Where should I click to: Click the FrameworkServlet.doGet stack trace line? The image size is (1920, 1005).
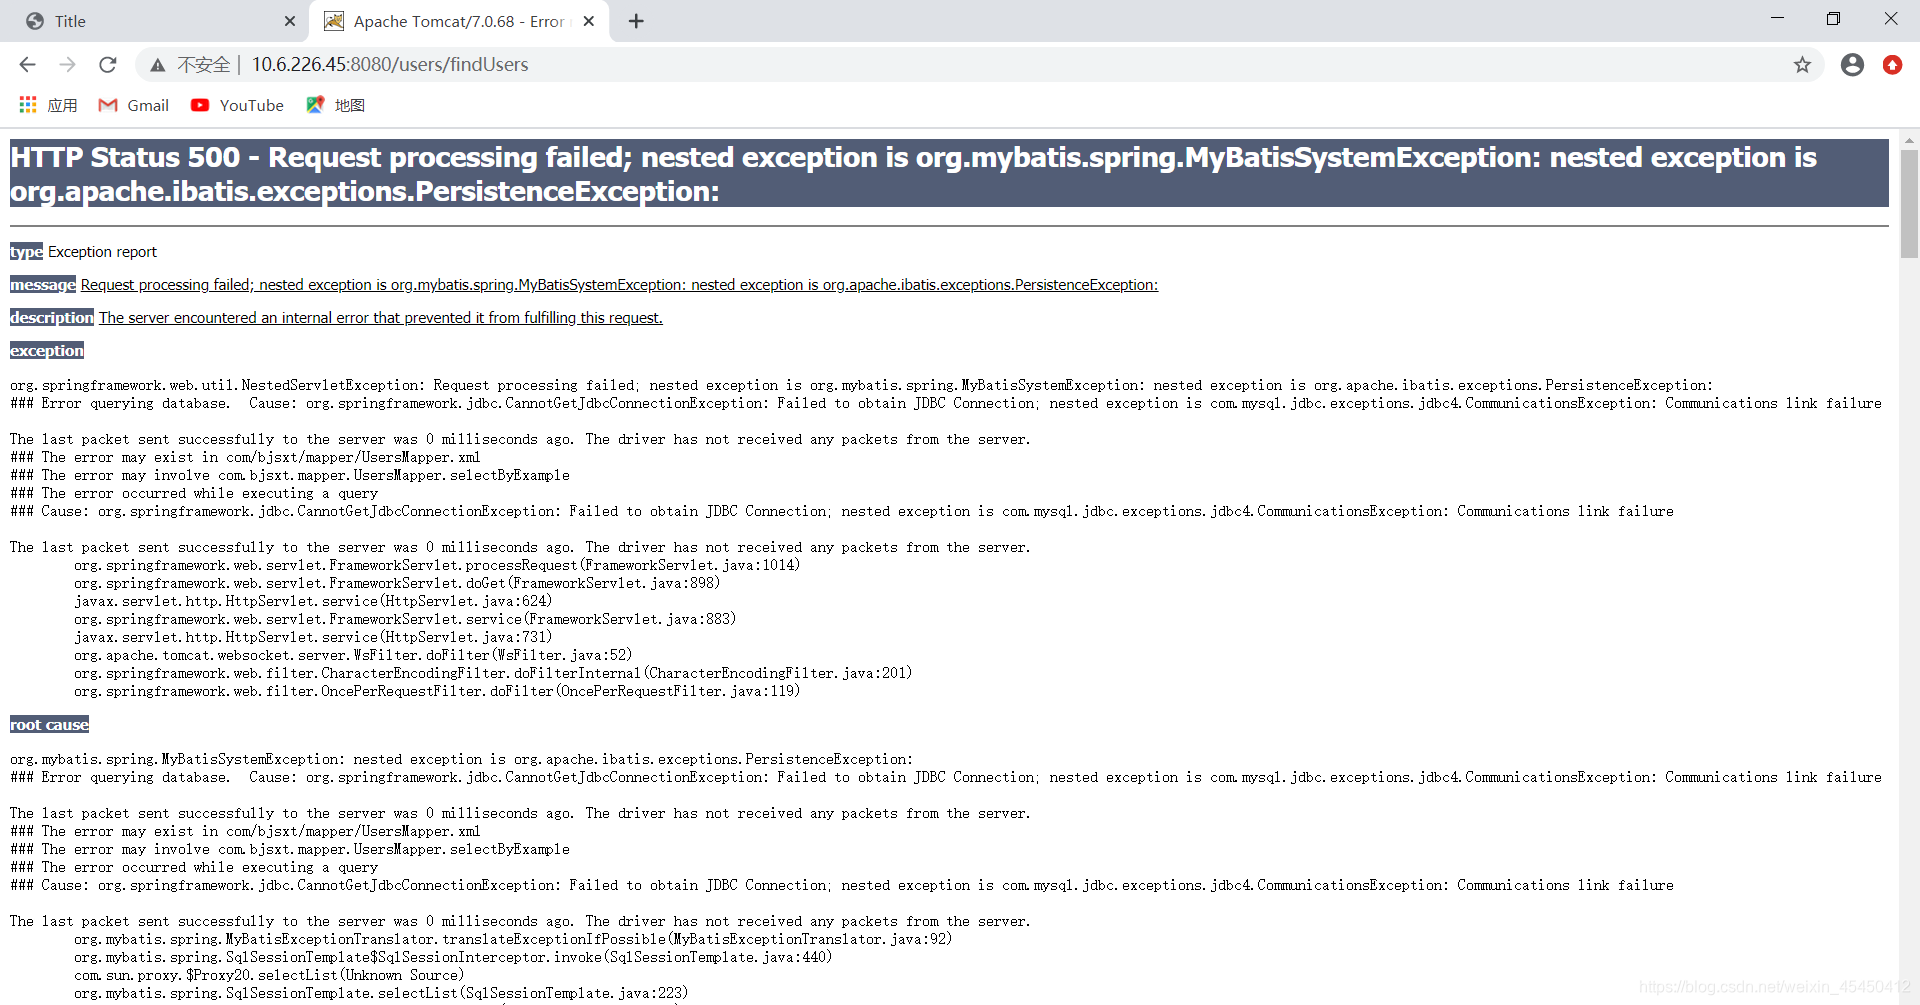click(397, 583)
